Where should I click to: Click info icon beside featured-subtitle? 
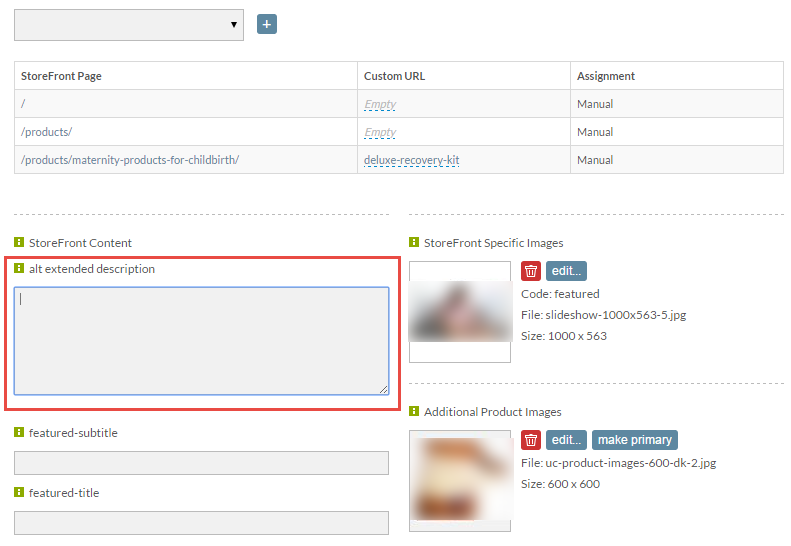[x=19, y=432]
